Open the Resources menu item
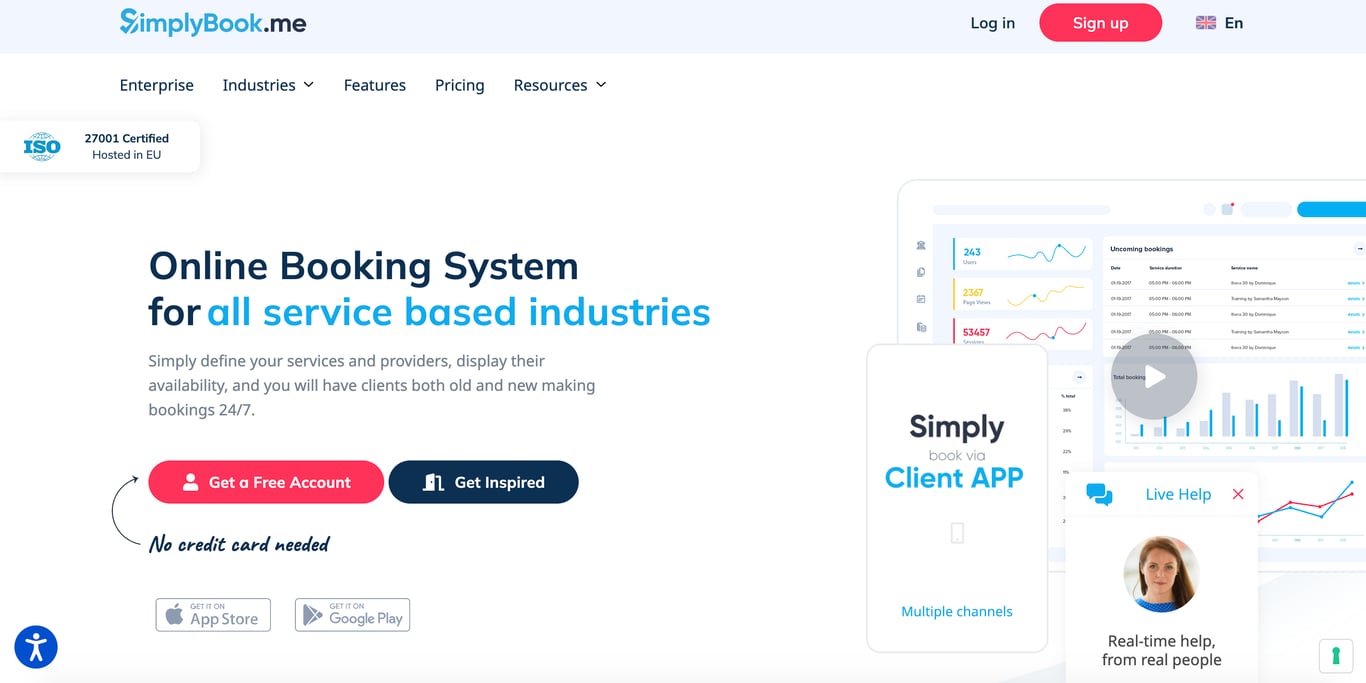The image size is (1366, 683). pos(550,85)
